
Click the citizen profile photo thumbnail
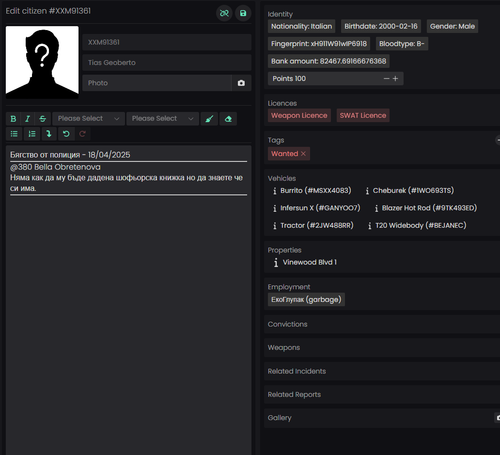click(x=42, y=62)
